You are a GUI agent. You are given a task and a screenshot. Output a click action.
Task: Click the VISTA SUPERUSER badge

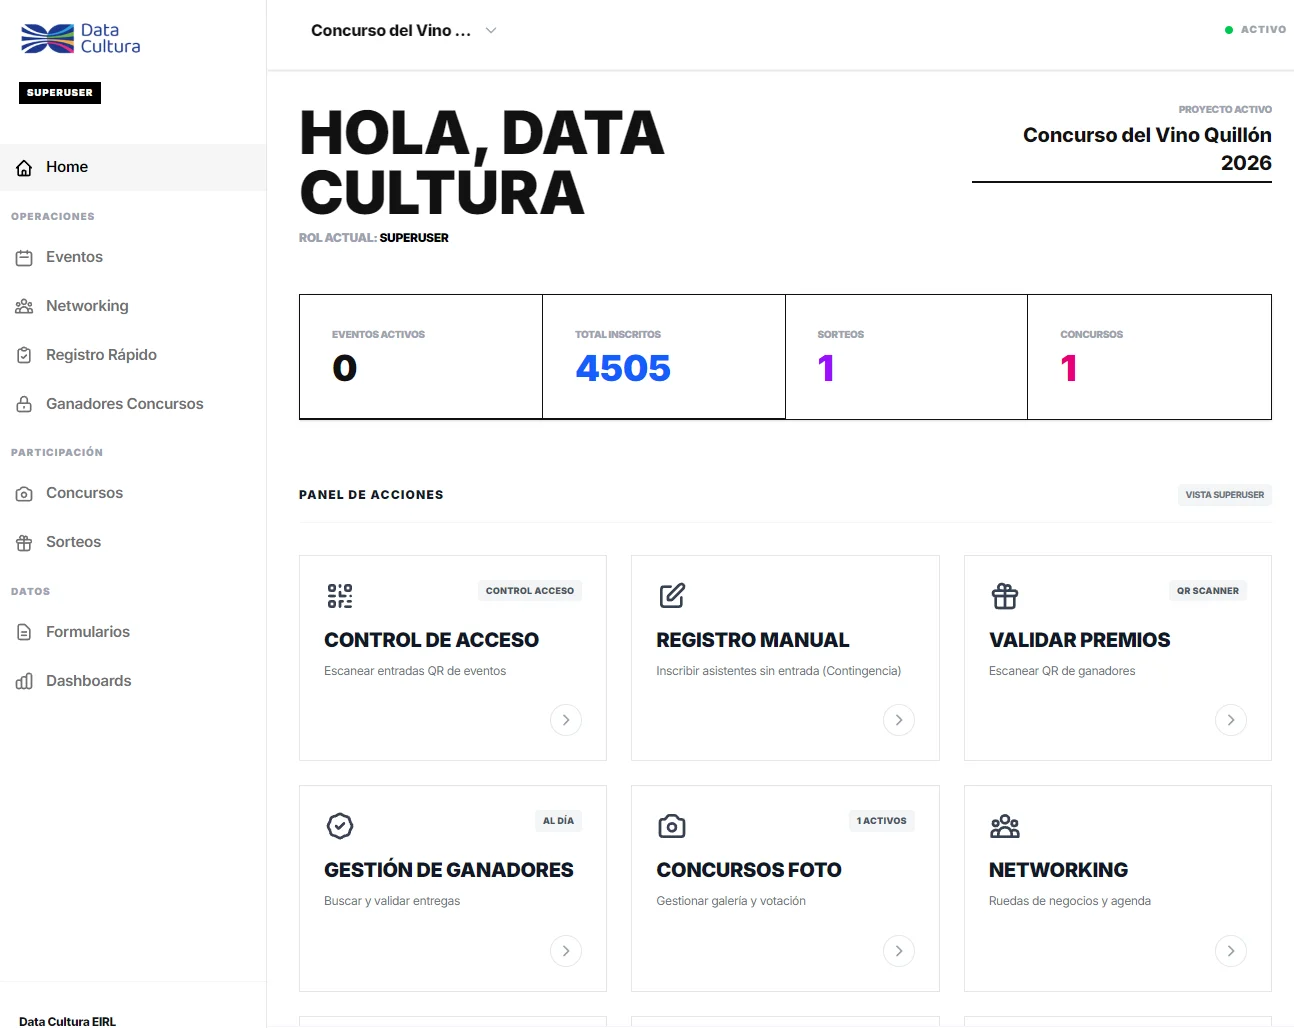tap(1224, 494)
